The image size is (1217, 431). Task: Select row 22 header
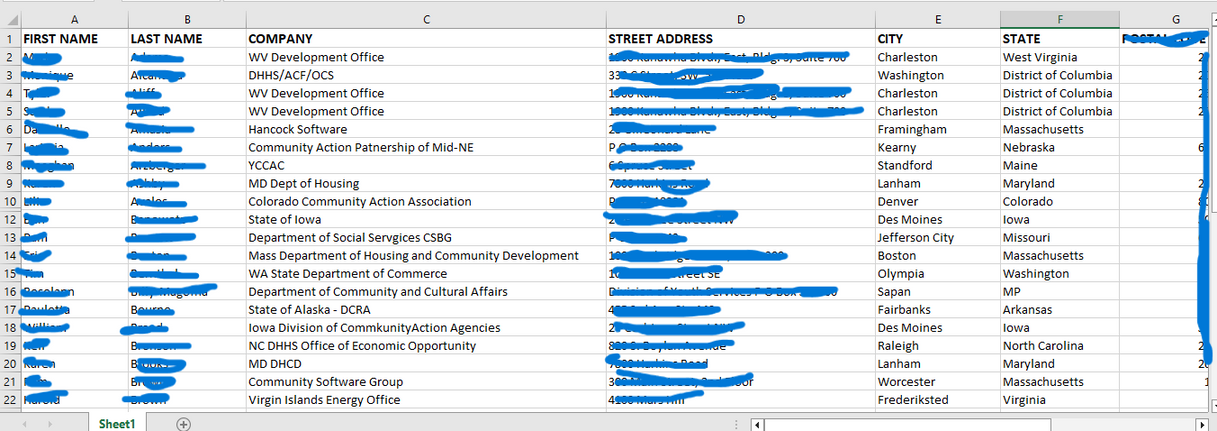click(x=10, y=399)
